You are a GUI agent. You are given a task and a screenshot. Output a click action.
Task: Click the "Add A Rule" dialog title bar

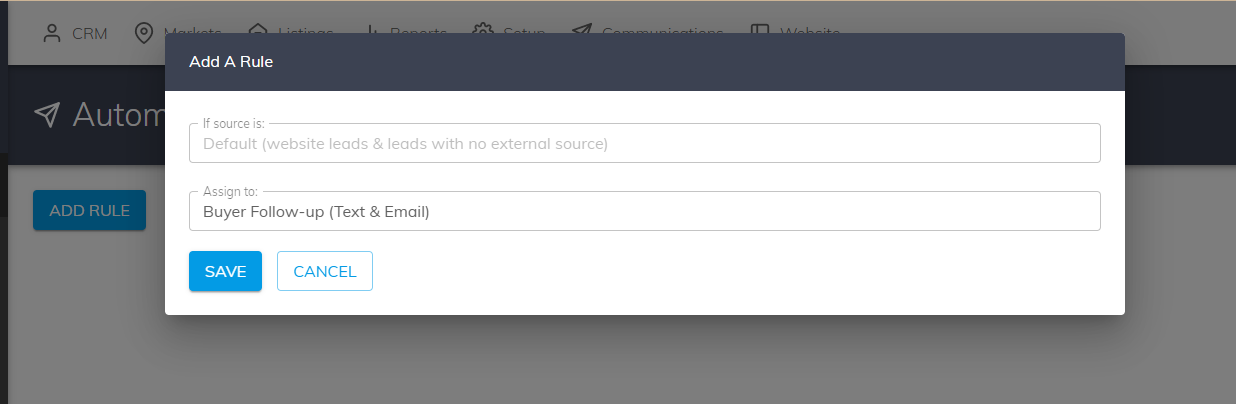(x=644, y=62)
